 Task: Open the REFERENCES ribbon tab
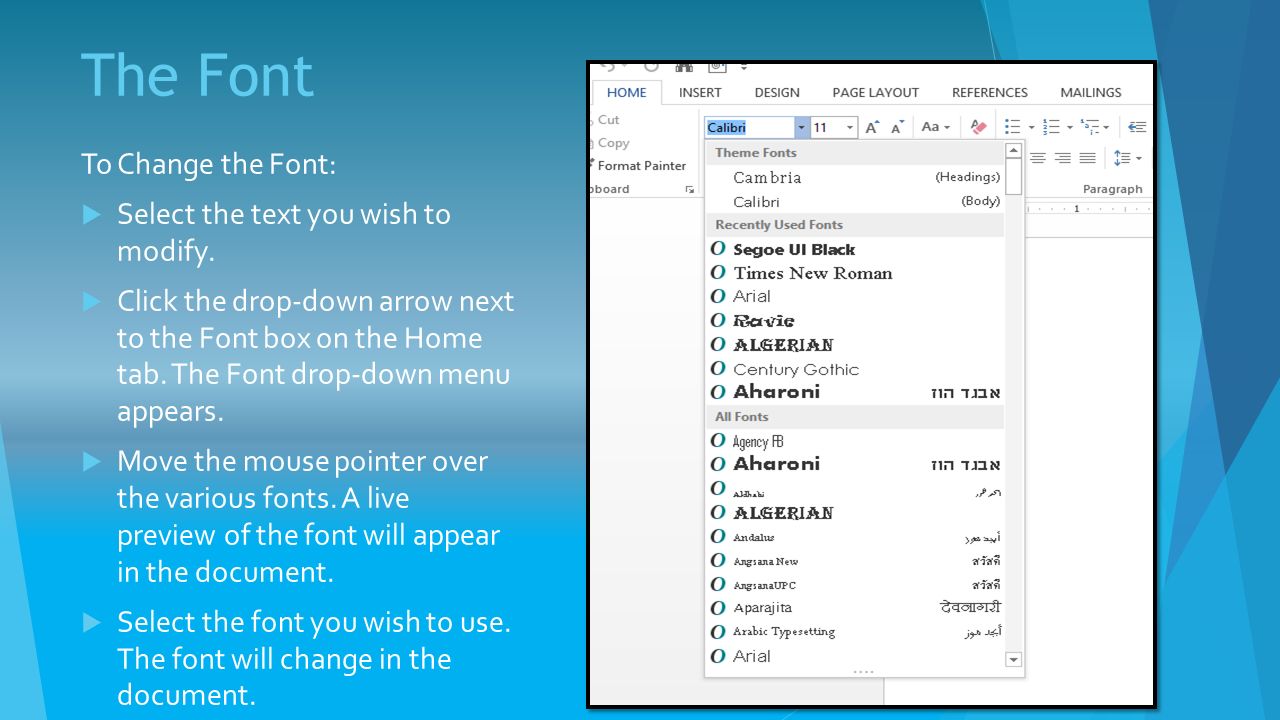pyautogui.click(x=990, y=92)
